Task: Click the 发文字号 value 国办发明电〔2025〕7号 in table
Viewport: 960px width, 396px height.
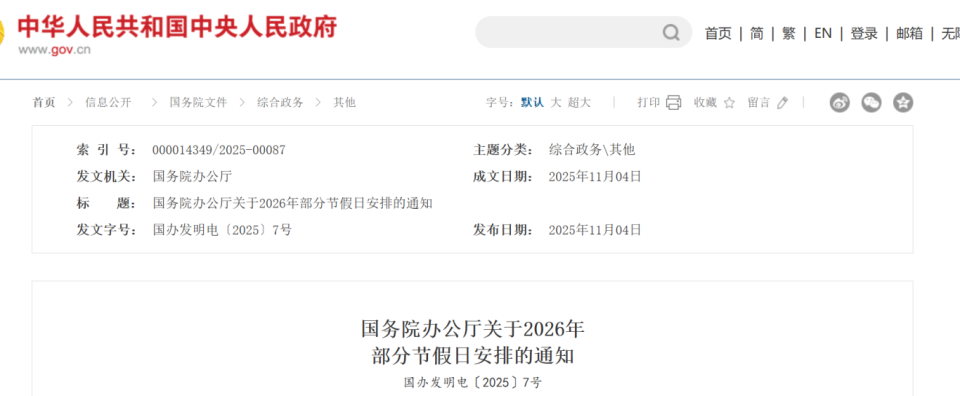Action: 222,230
